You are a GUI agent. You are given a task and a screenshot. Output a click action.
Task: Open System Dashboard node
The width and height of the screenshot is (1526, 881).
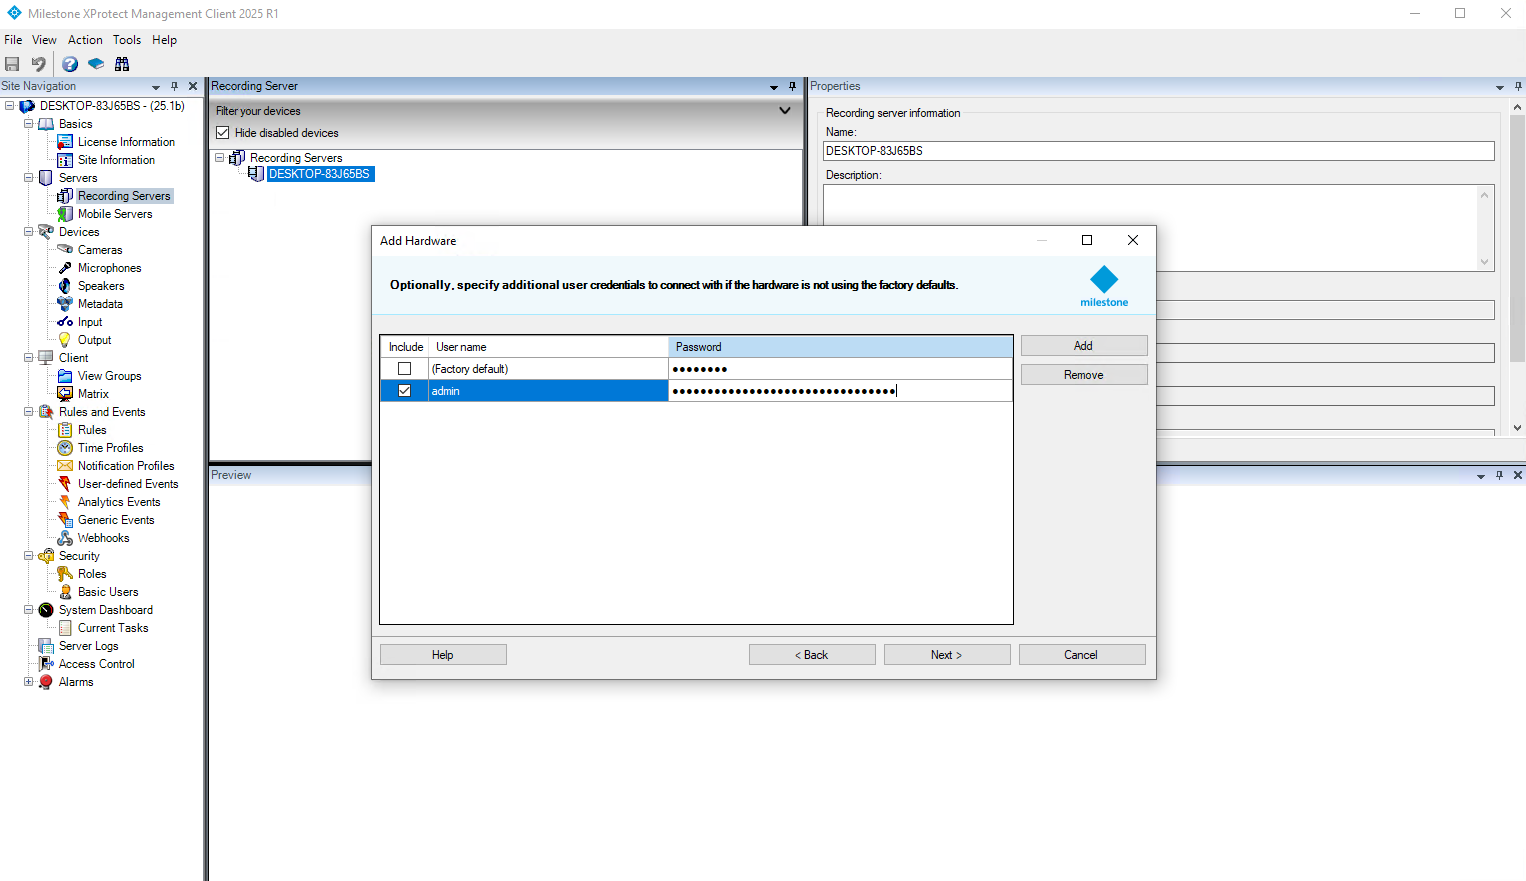click(x=105, y=610)
